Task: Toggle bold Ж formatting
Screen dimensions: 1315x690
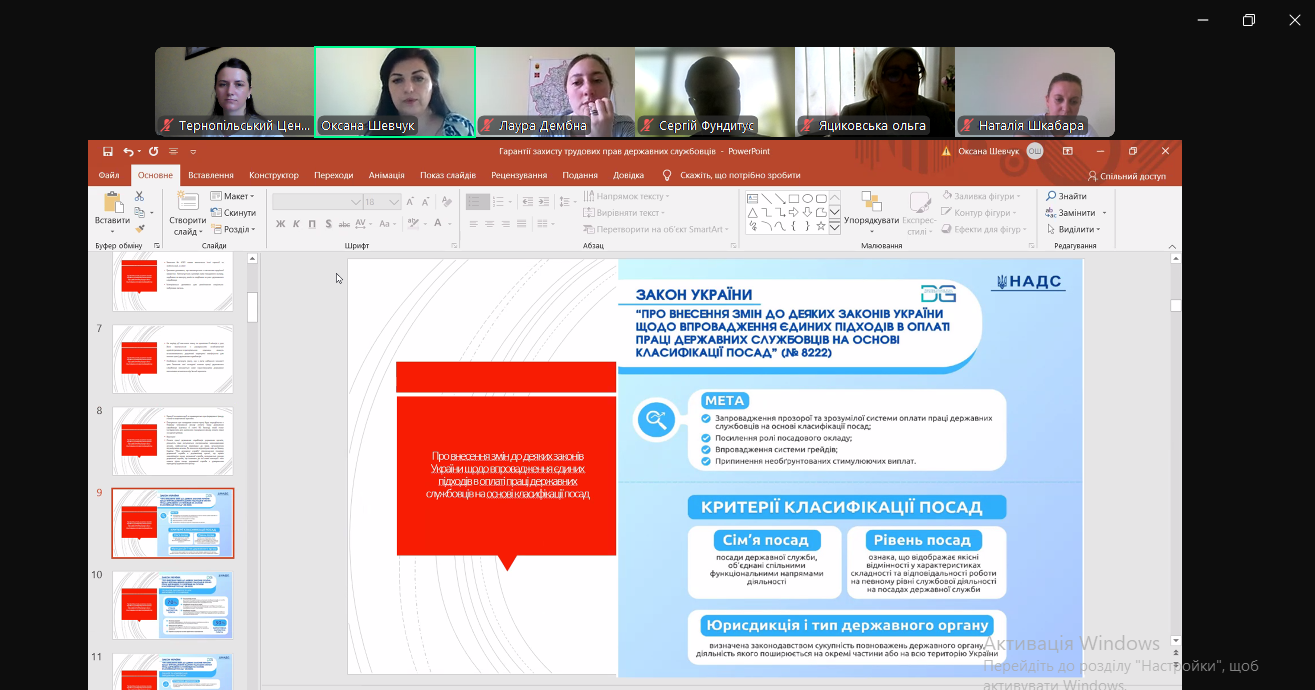Action: coord(281,224)
